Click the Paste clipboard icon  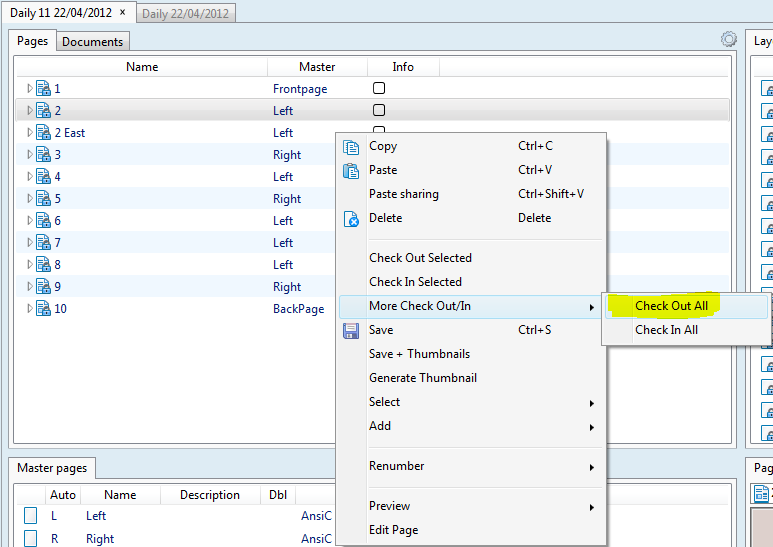coord(351,171)
